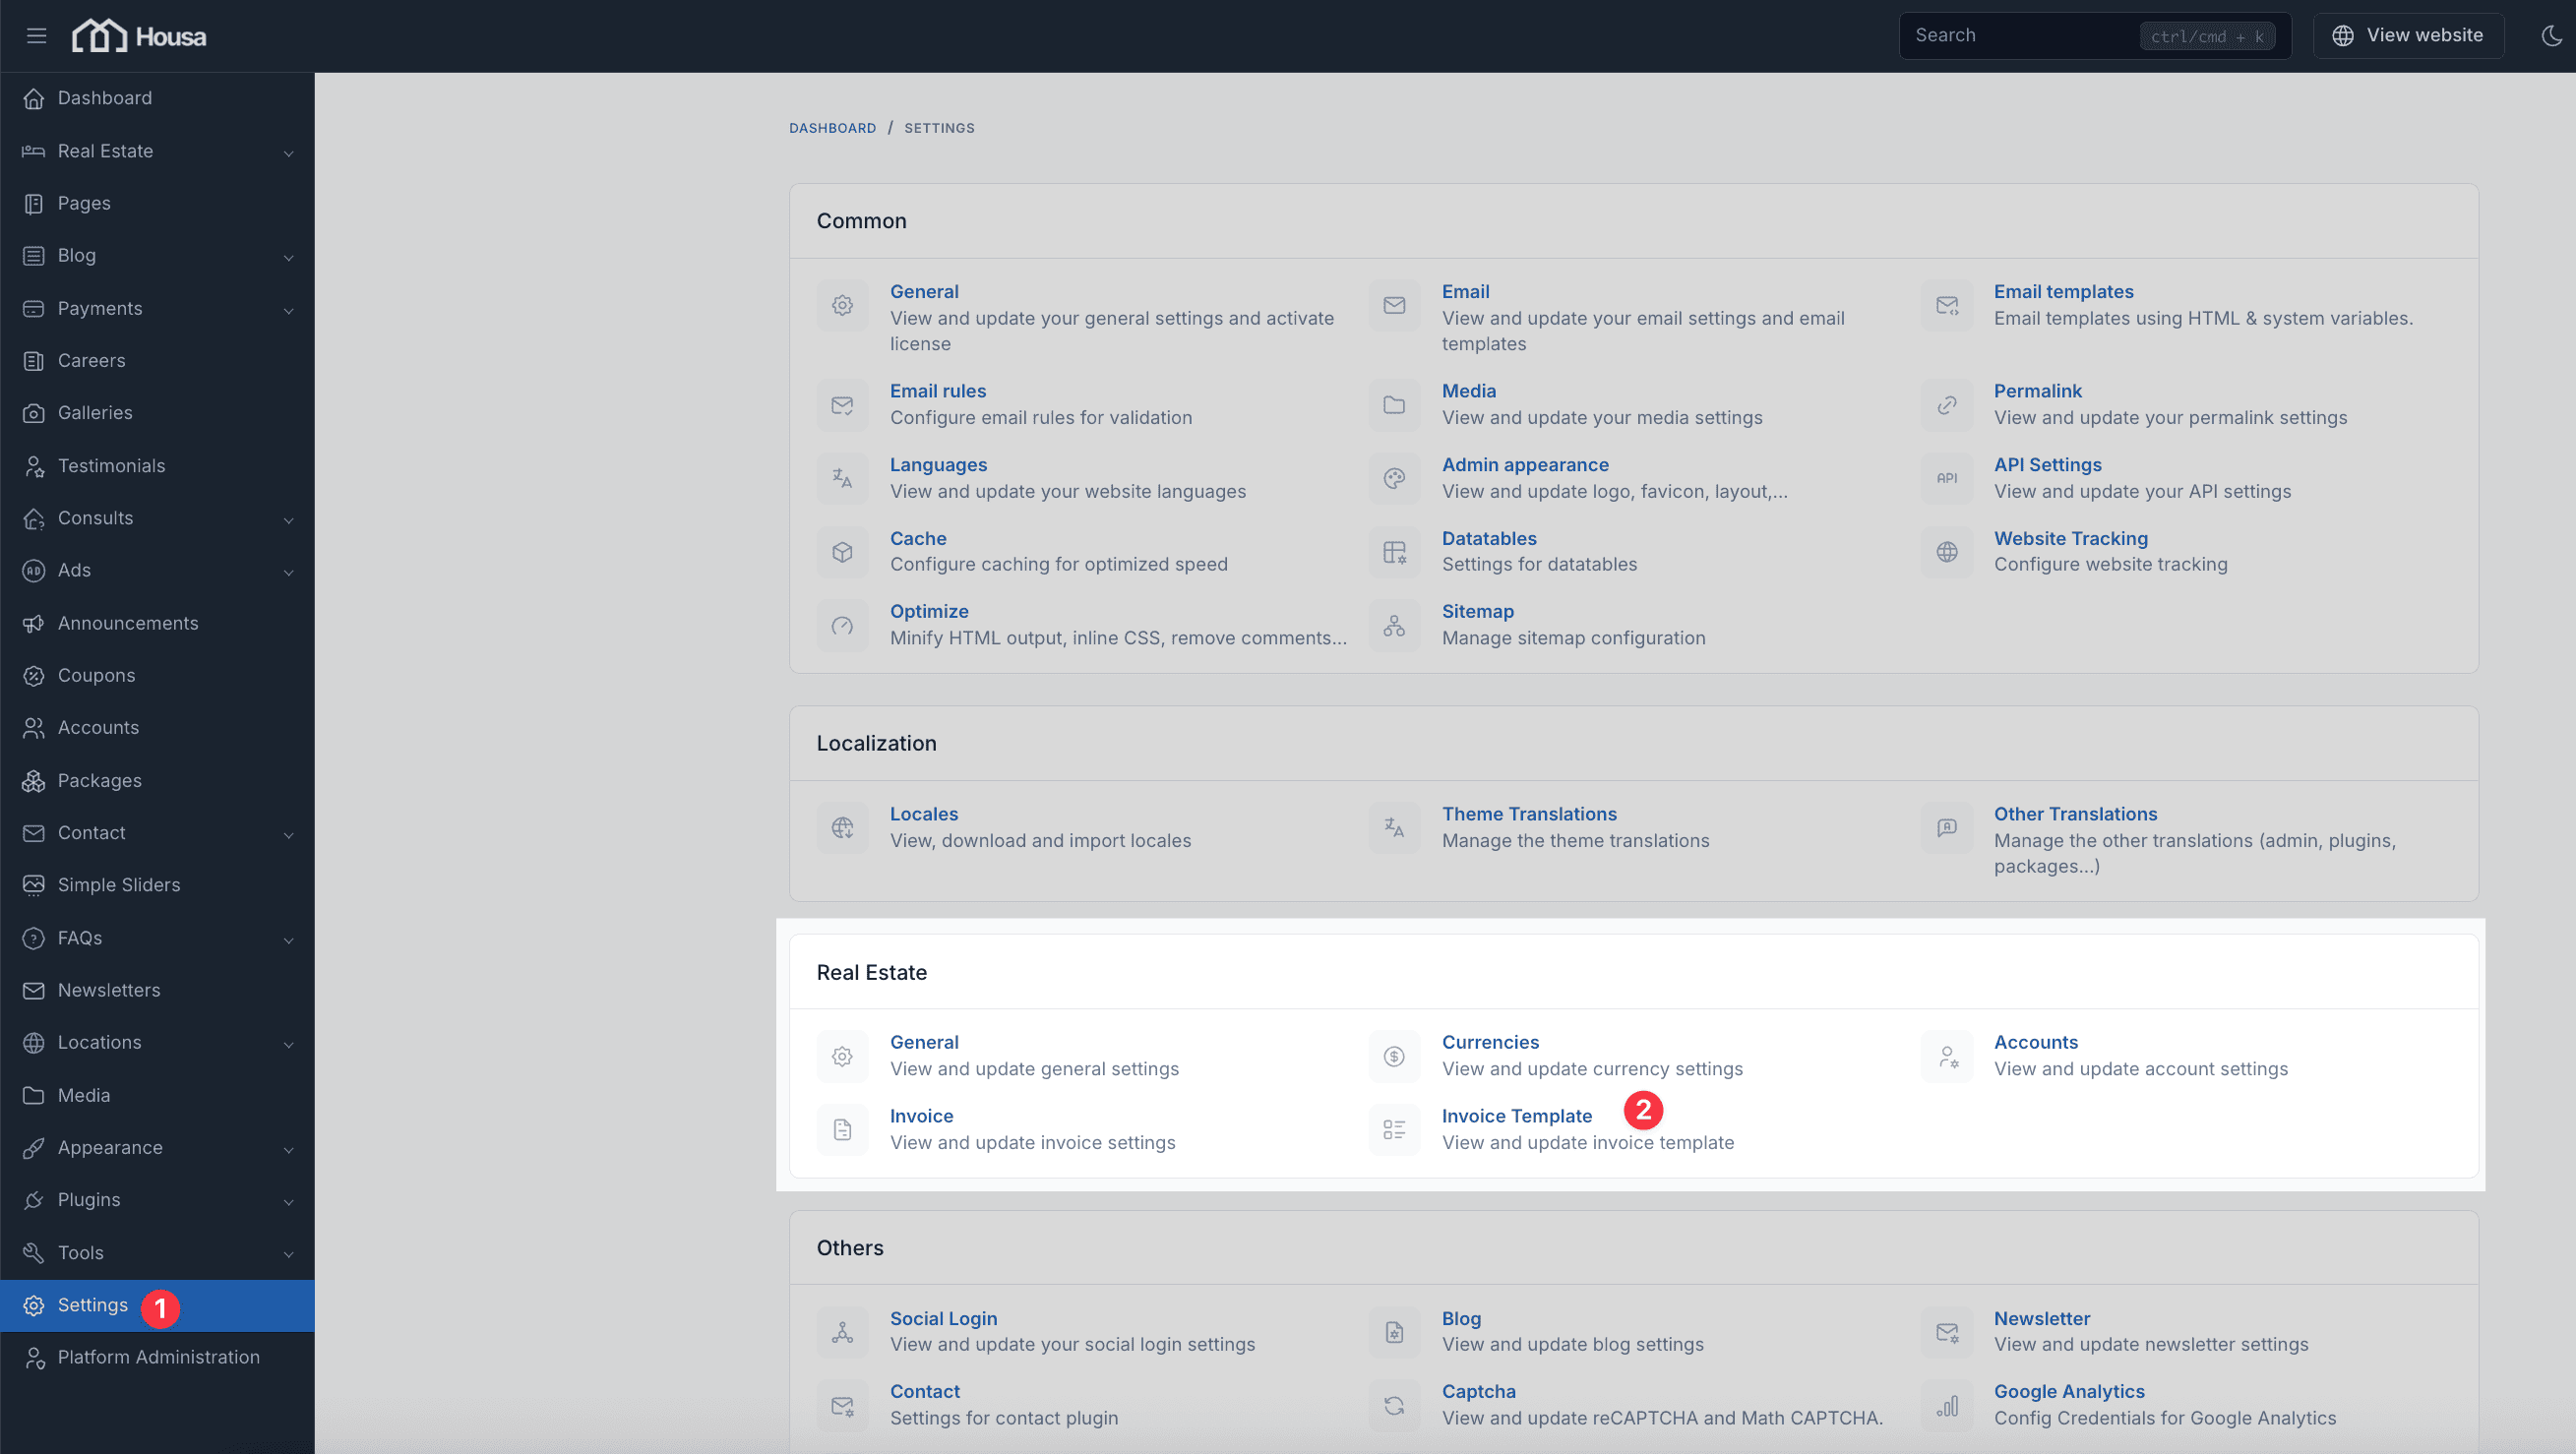Screen dimensions: 2576x1454
Task: Click the chart icon beside Google Analytics
Action: (1946, 1406)
